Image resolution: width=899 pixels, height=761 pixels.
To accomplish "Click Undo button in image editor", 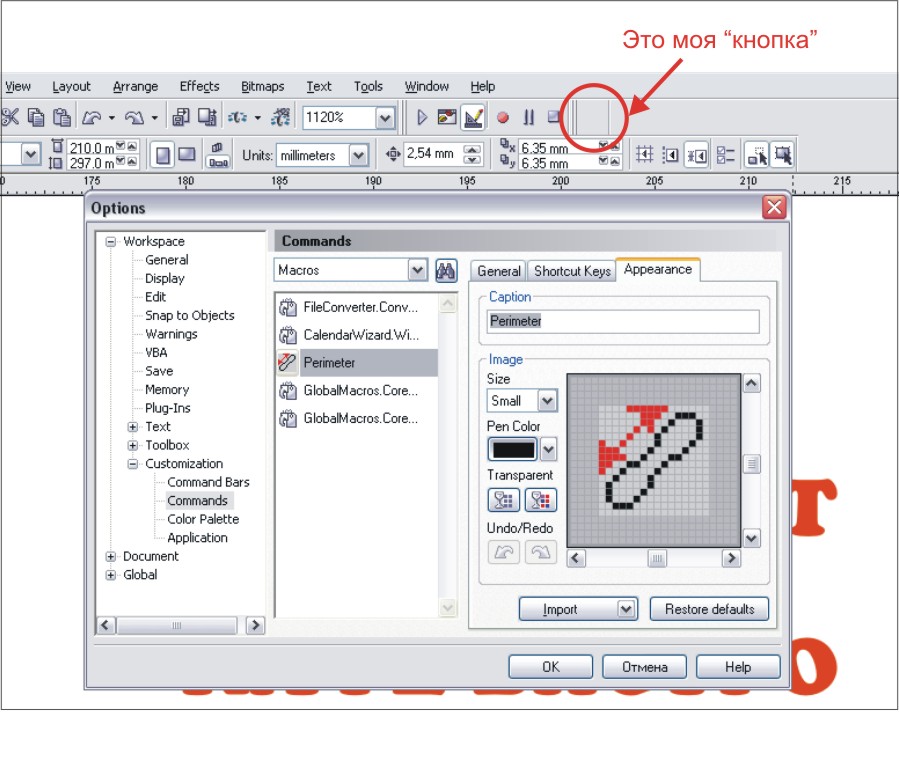I will tap(503, 552).
